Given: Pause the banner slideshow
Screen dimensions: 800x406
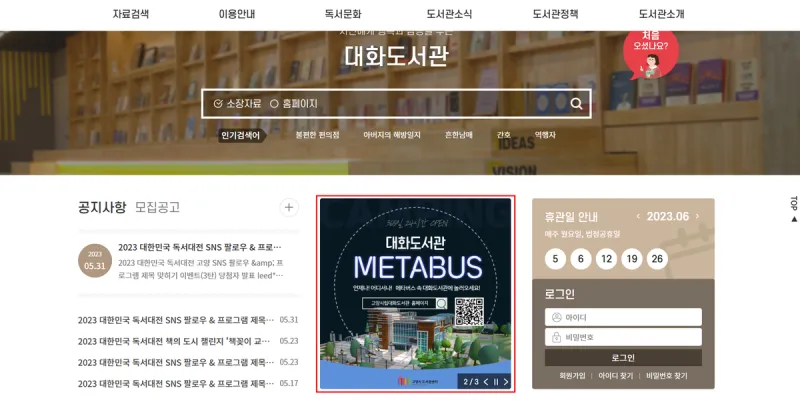Looking at the screenshot, I should click(496, 382).
